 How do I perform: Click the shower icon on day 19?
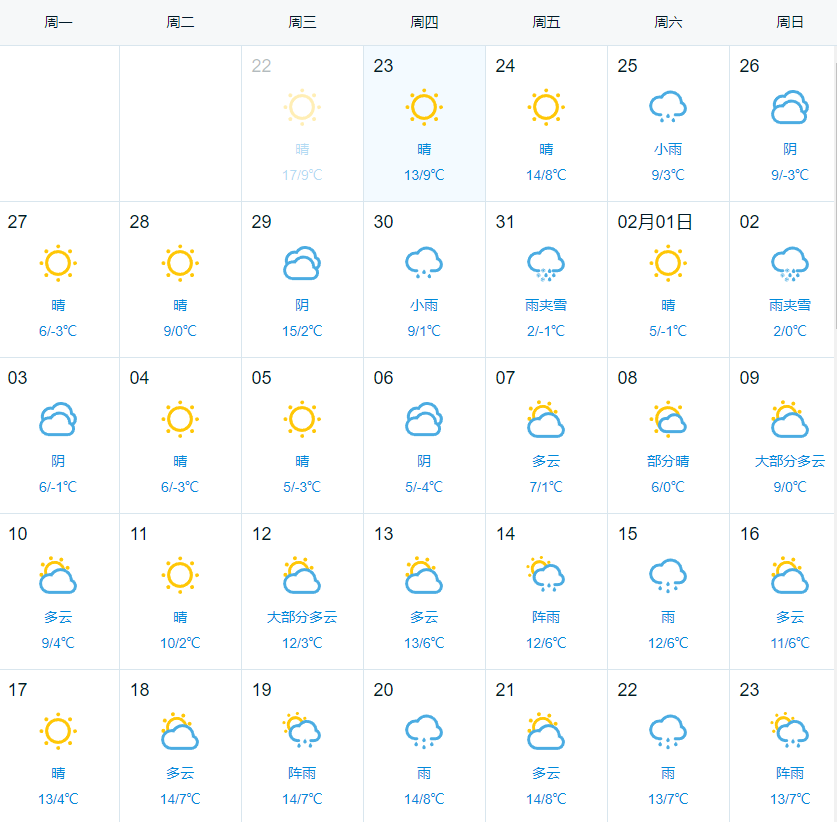[302, 731]
